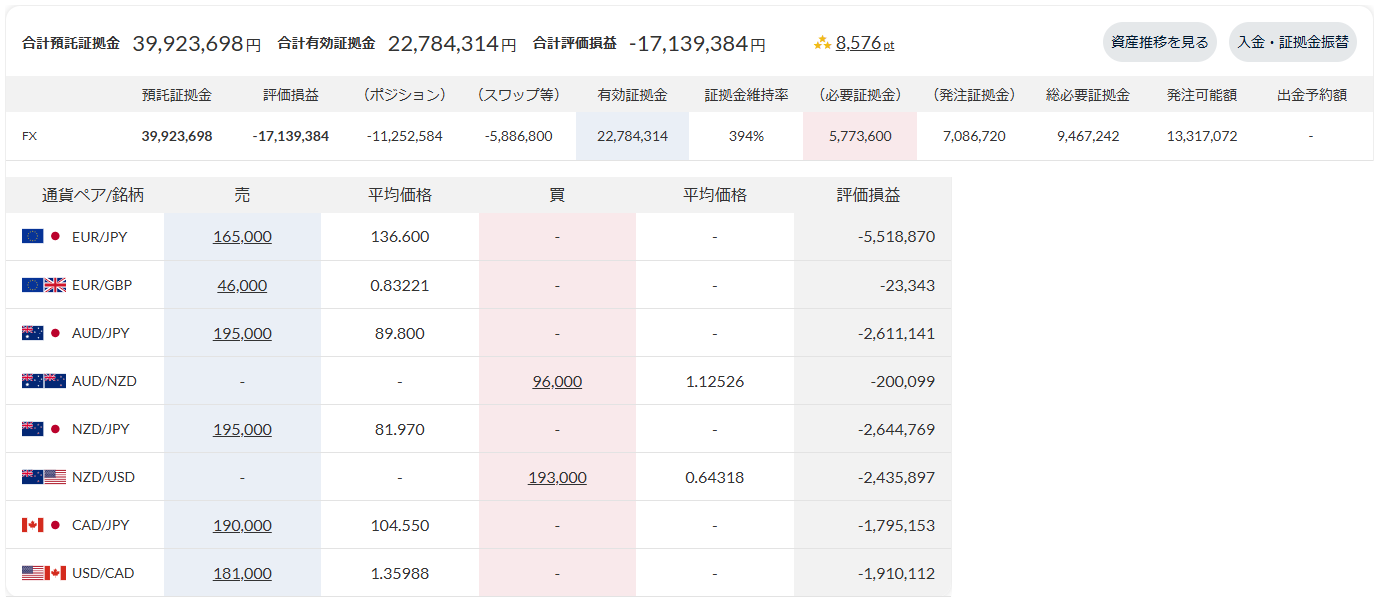Click the gold stars points icon
The width and height of the screenshot is (1379, 602).
click(x=822, y=43)
